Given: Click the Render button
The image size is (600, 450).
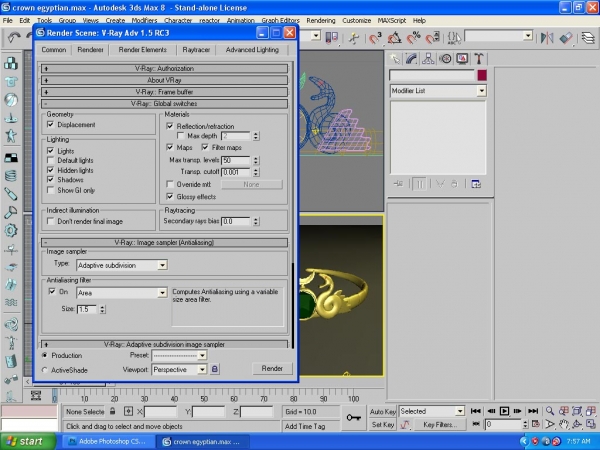Looking at the screenshot, I should 272,368.
